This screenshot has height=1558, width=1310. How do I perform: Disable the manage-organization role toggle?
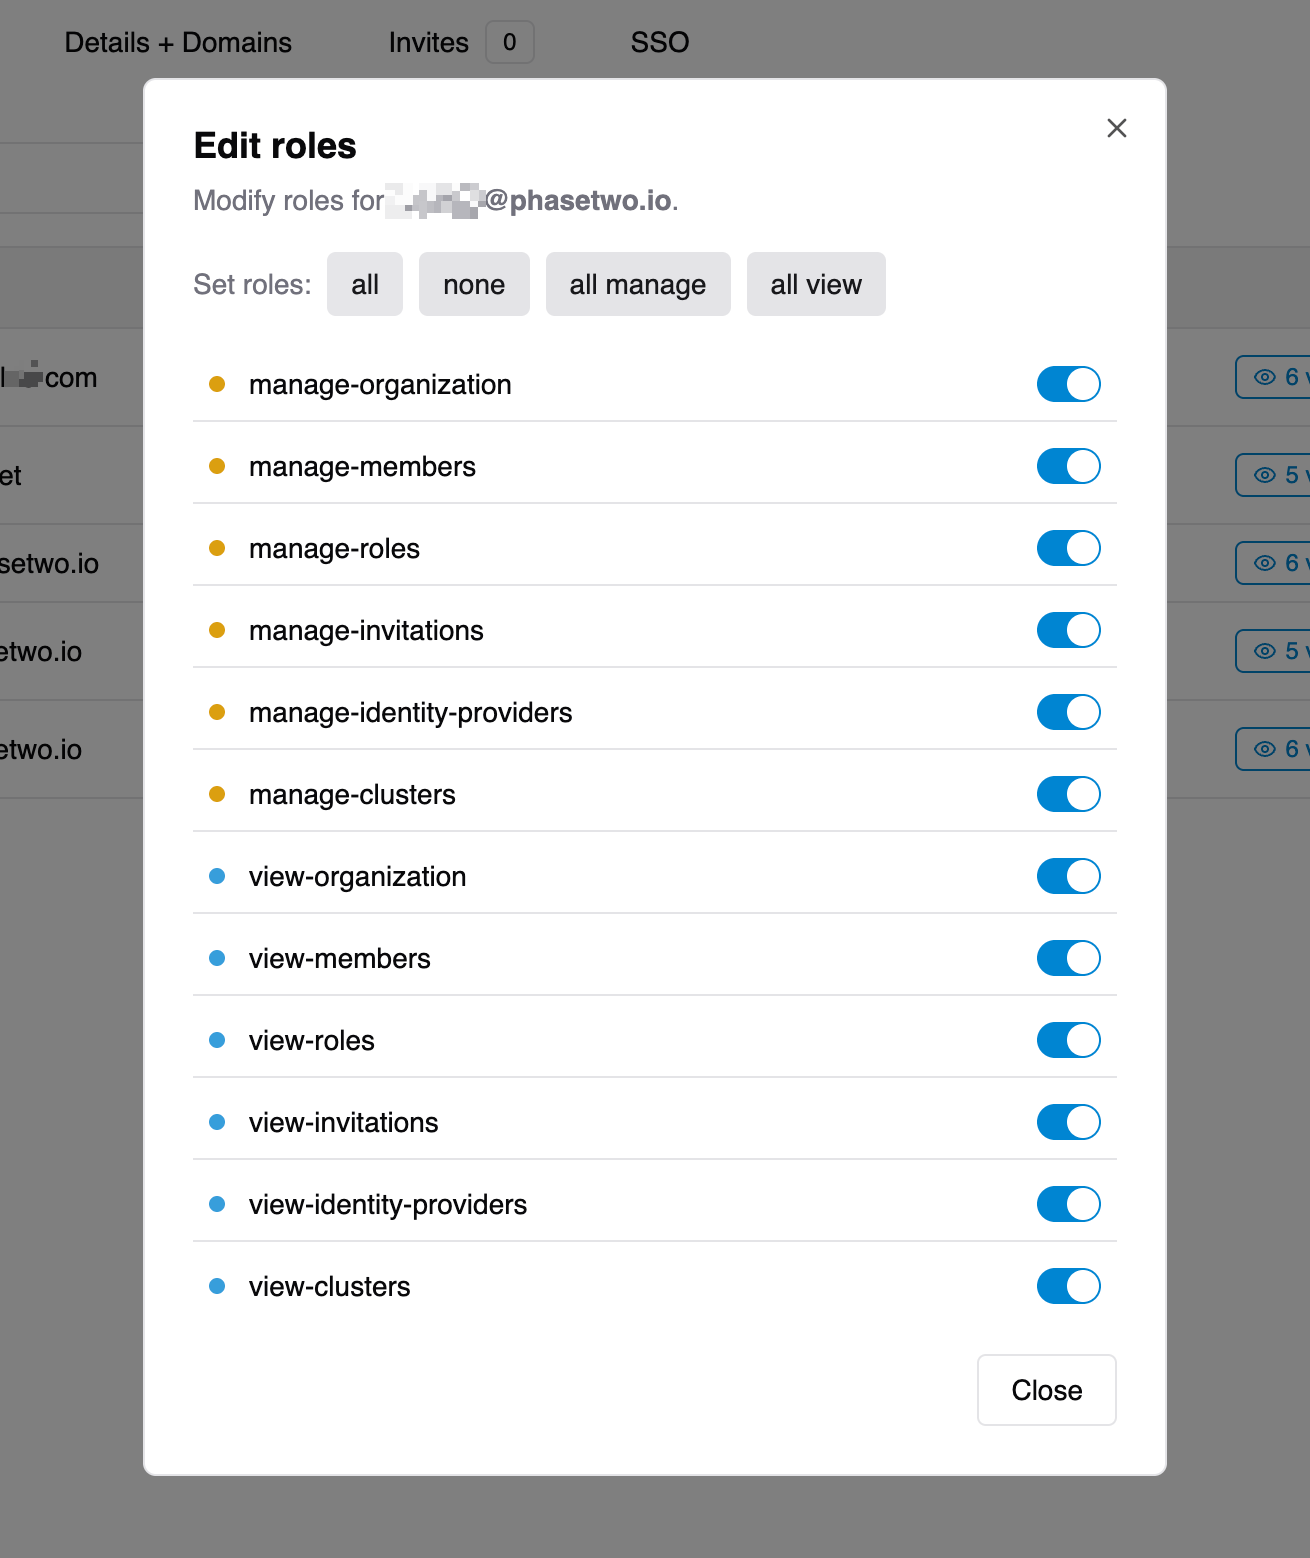[x=1068, y=384]
